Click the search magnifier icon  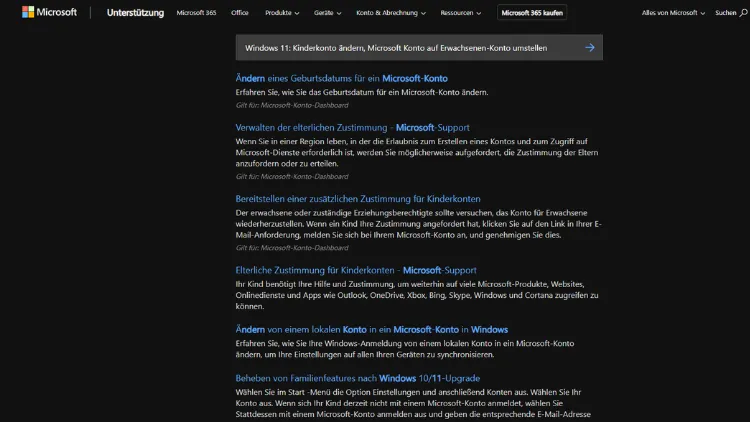pos(743,13)
